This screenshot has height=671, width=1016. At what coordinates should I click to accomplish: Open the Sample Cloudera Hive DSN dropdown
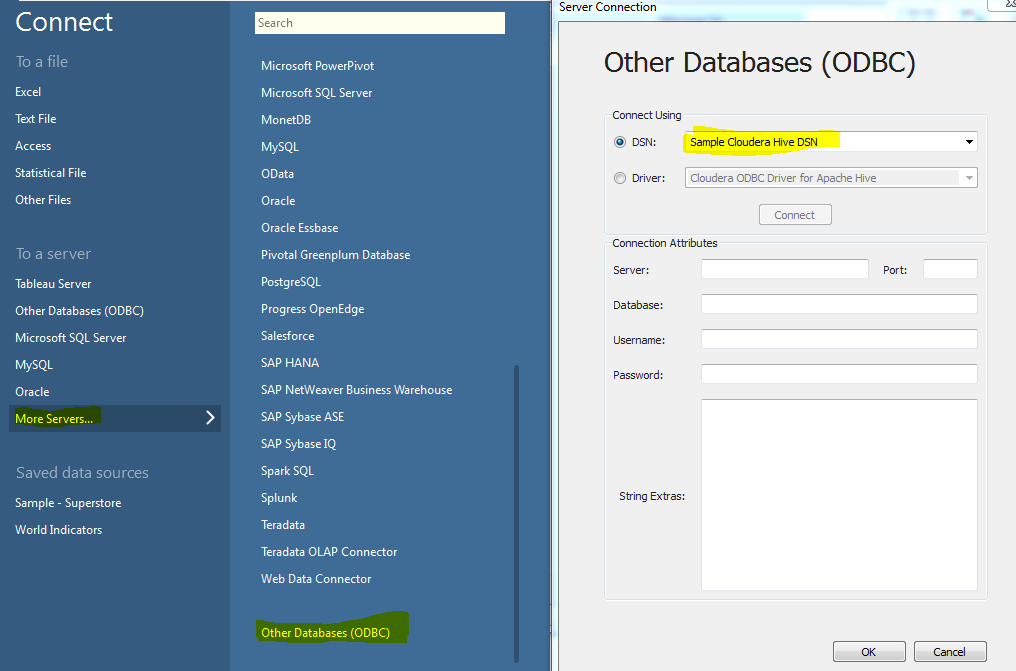tap(968, 141)
